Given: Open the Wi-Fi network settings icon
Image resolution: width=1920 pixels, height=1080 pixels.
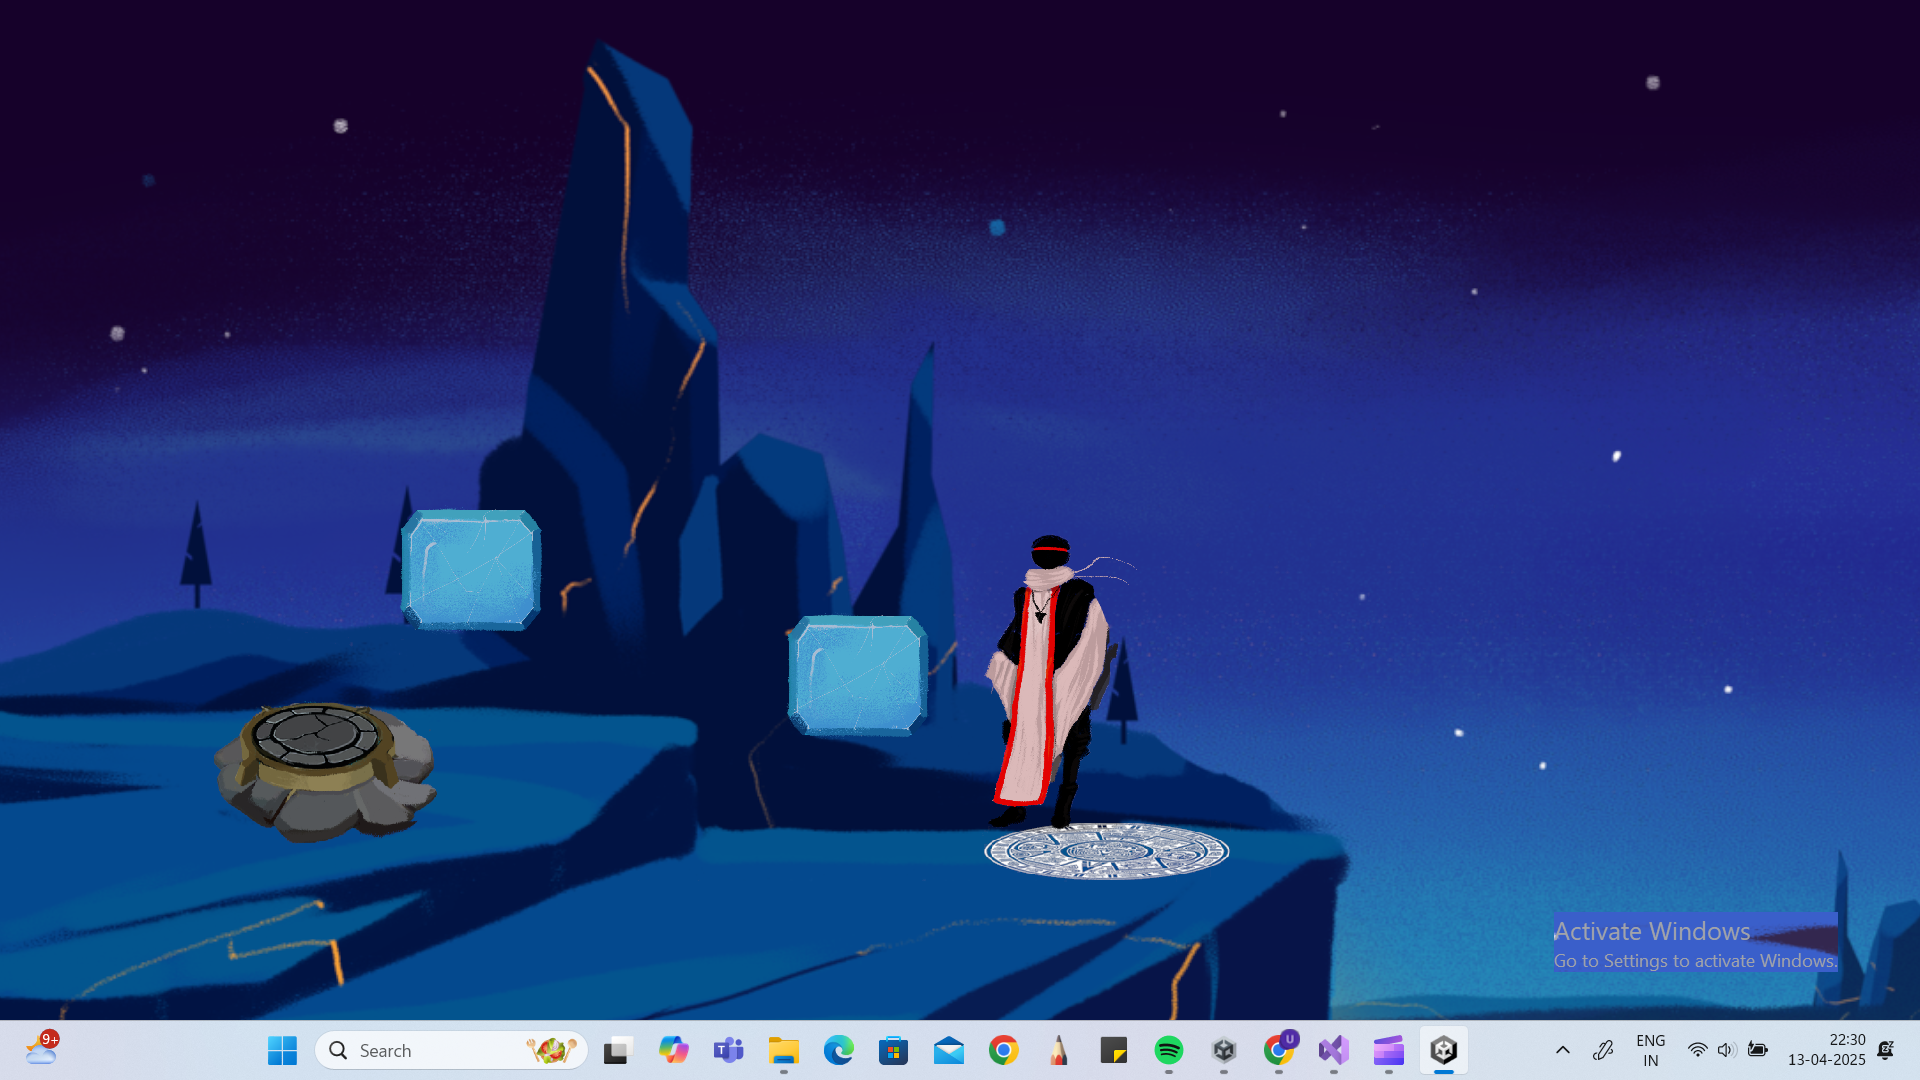Looking at the screenshot, I should (x=1697, y=1050).
